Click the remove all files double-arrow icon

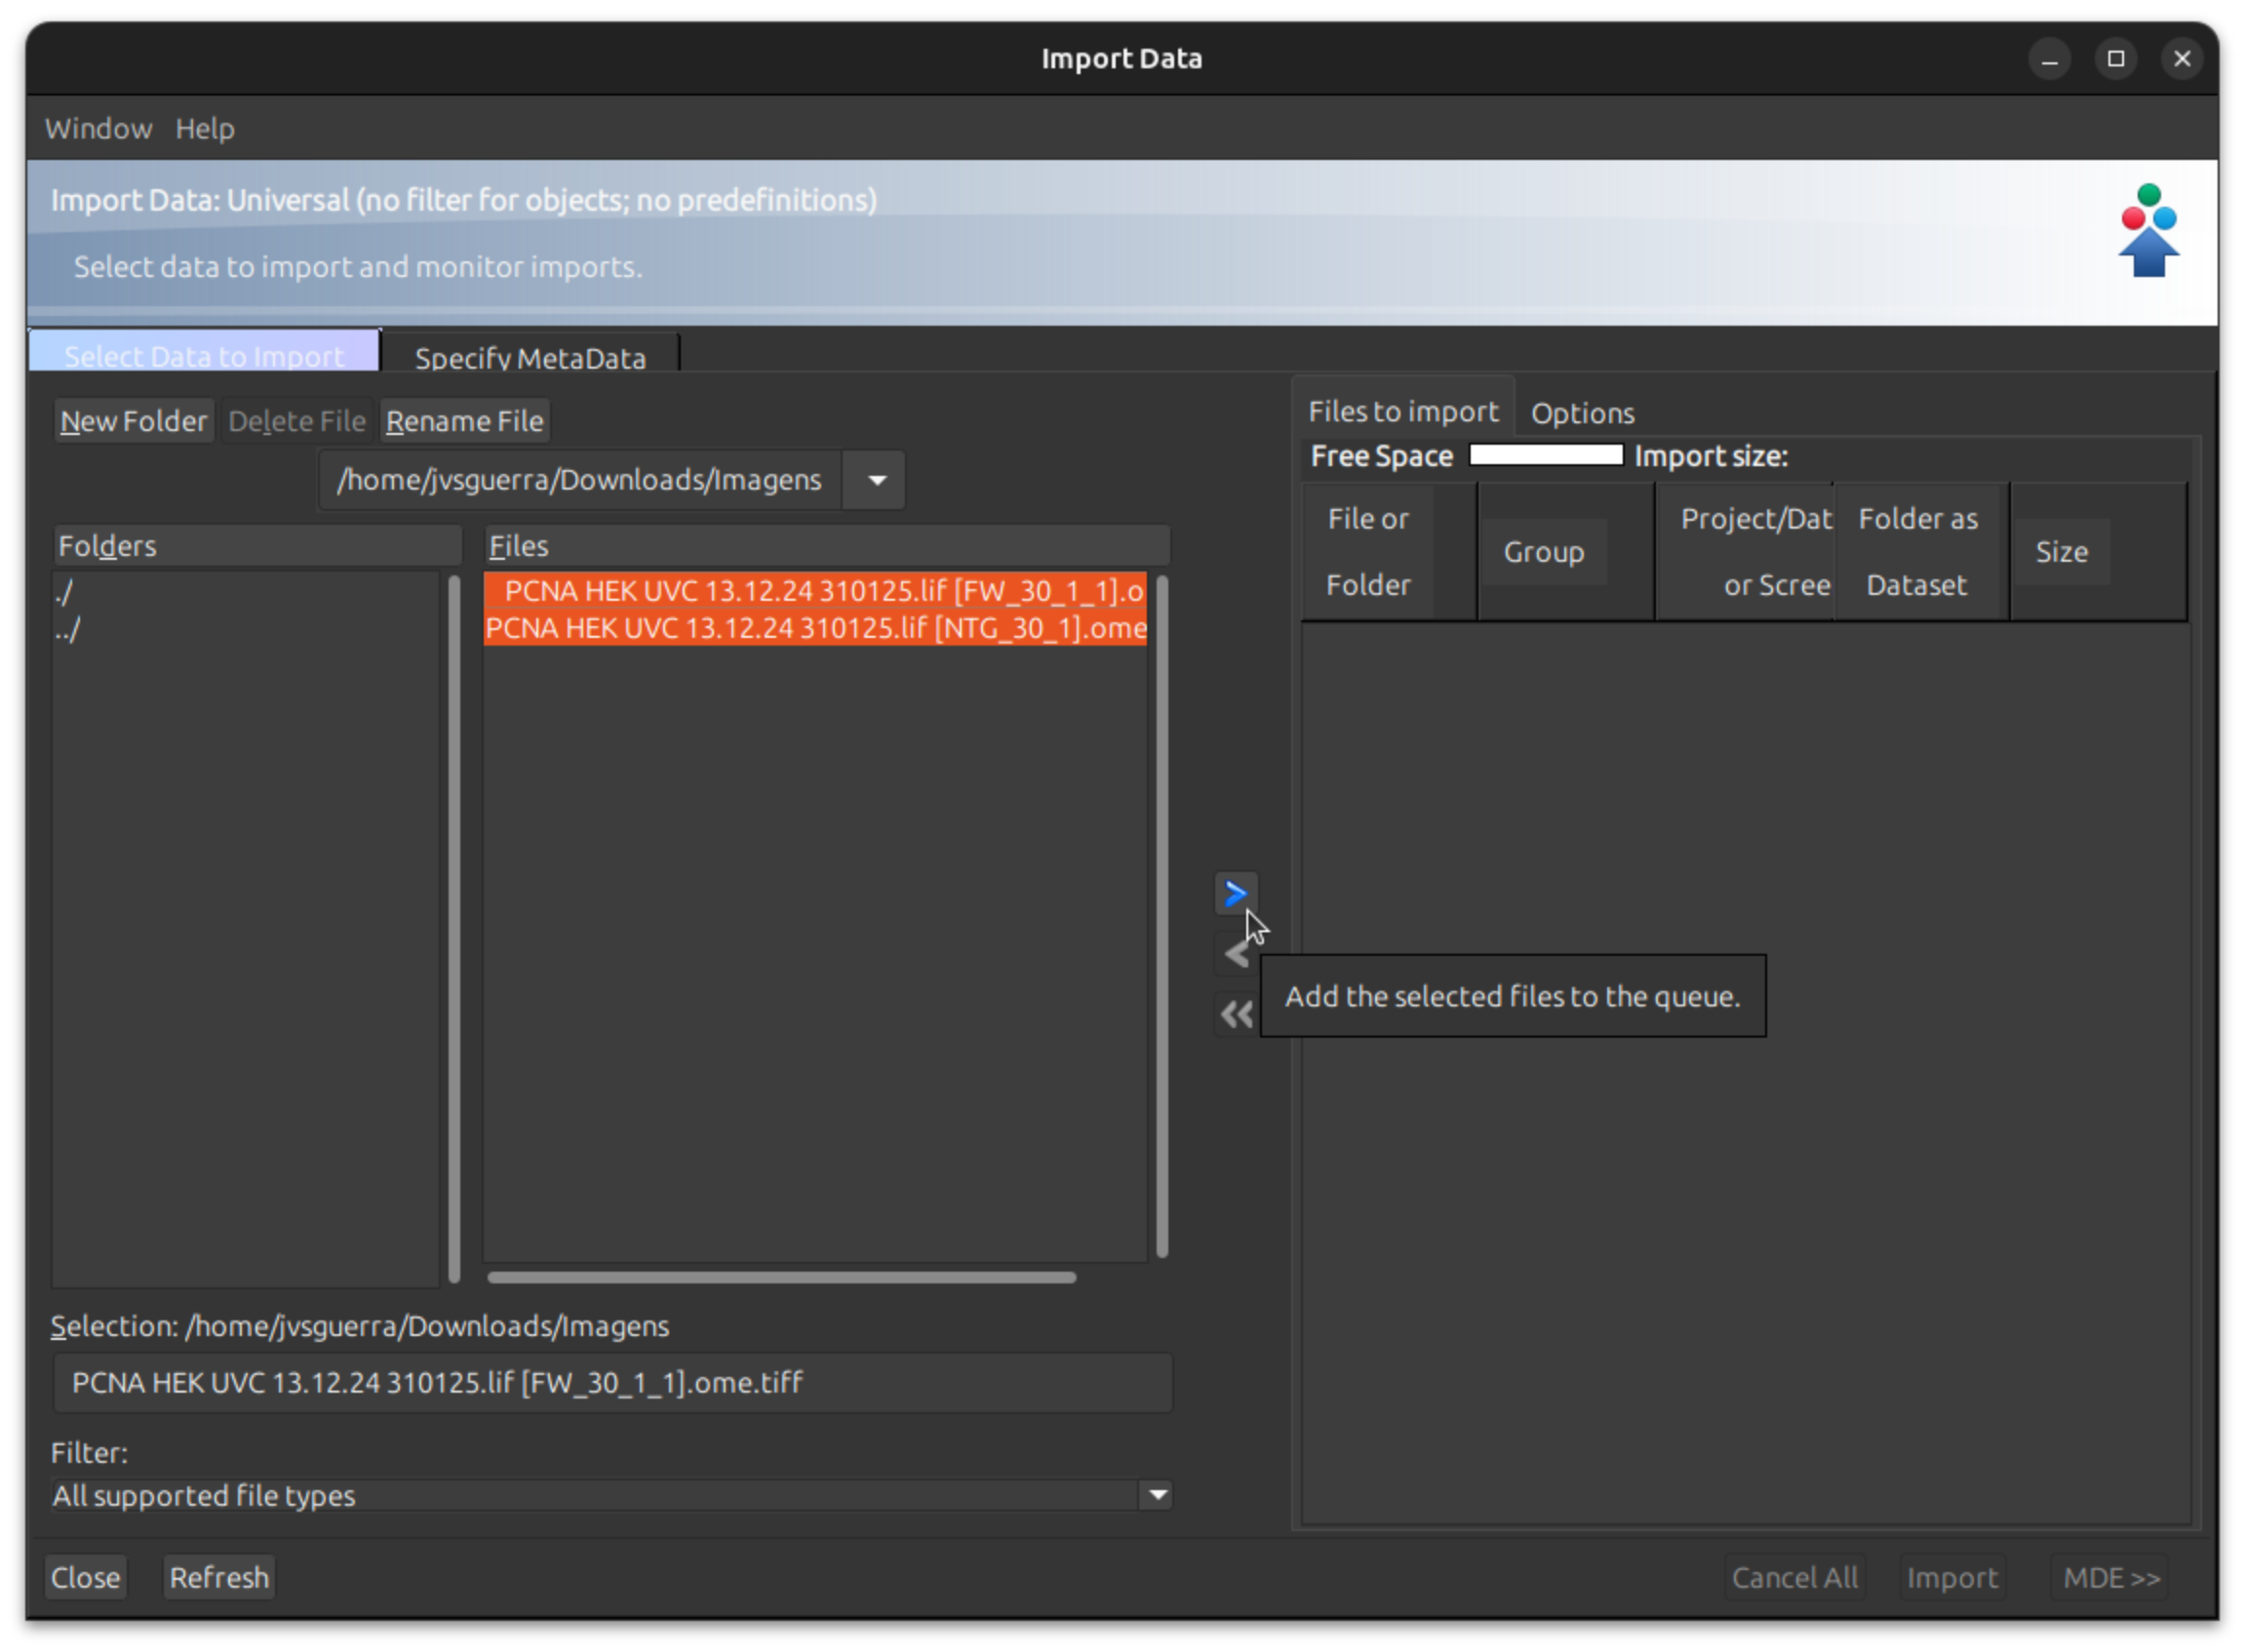tap(1236, 1013)
